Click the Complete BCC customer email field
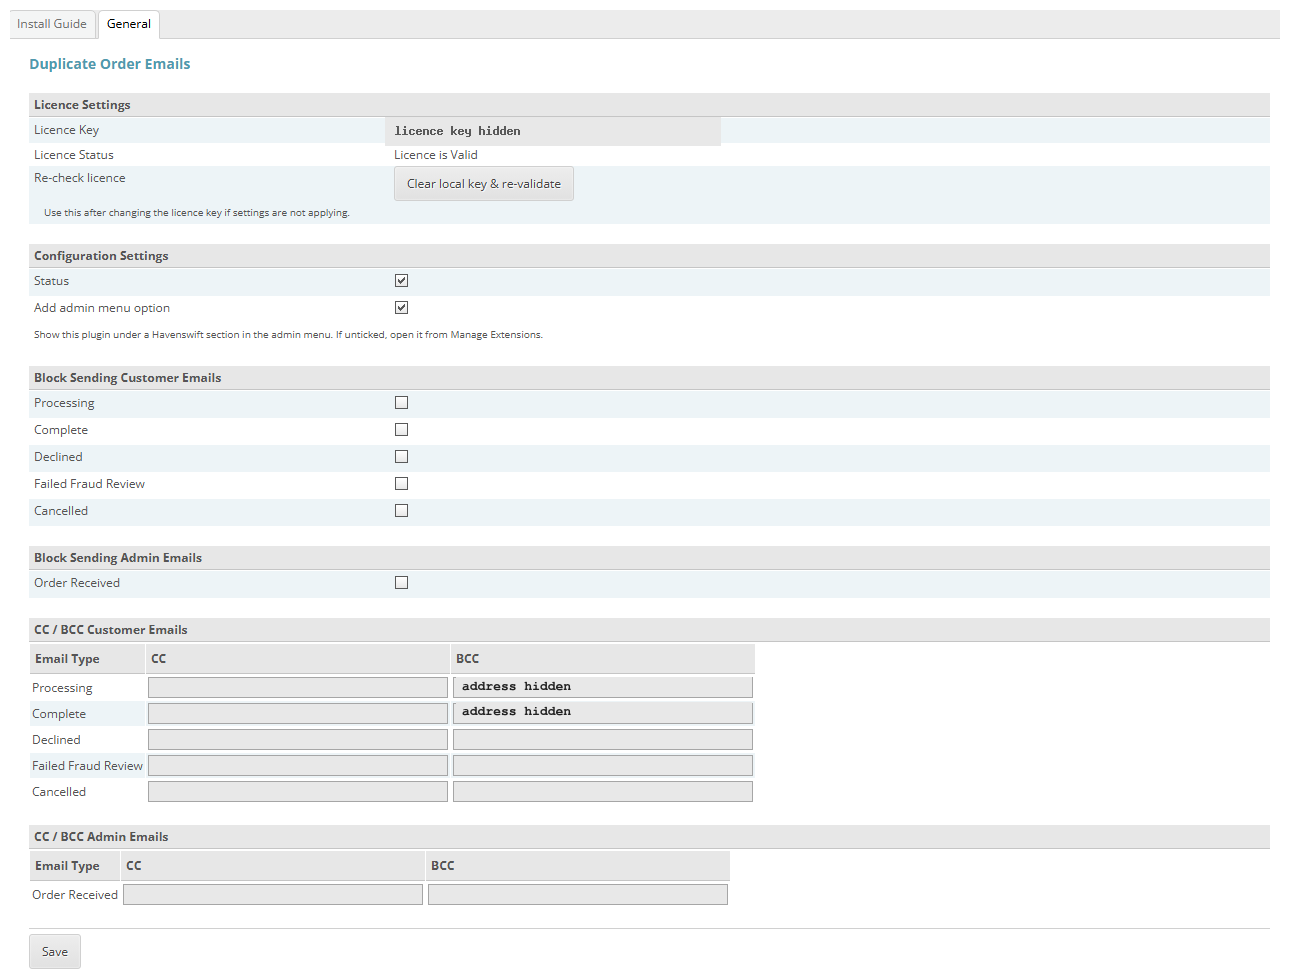Image resolution: width=1290 pixels, height=979 pixels. pos(603,713)
